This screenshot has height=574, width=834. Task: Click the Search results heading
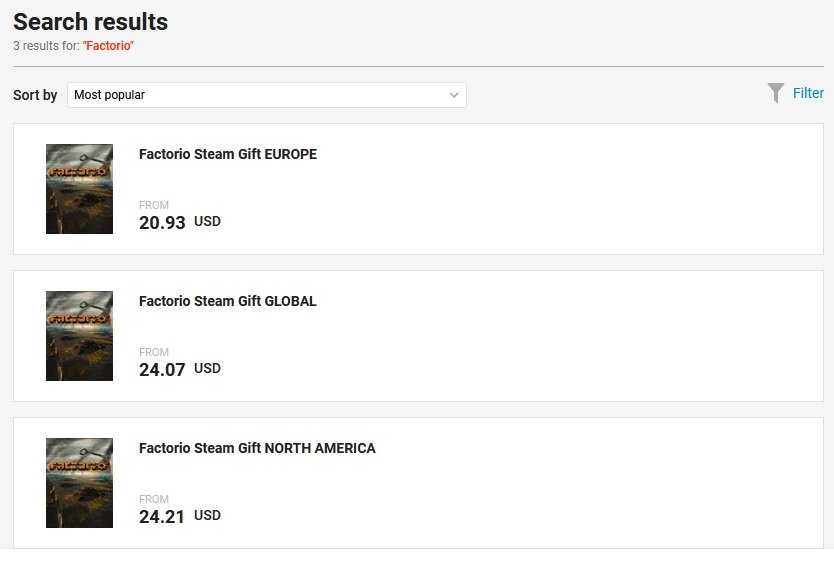[x=90, y=22]
